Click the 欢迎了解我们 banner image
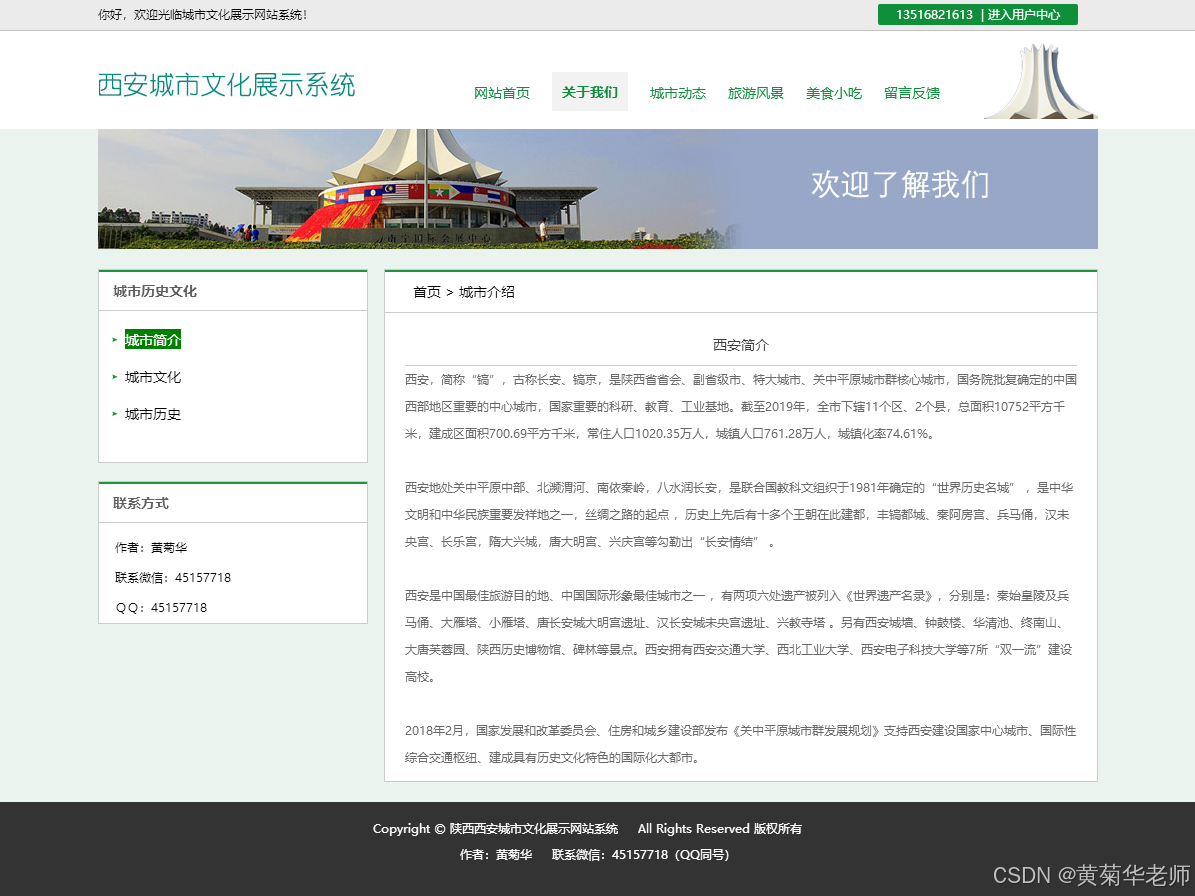Viewport: 1195px width, 896px height. [598, 189]
